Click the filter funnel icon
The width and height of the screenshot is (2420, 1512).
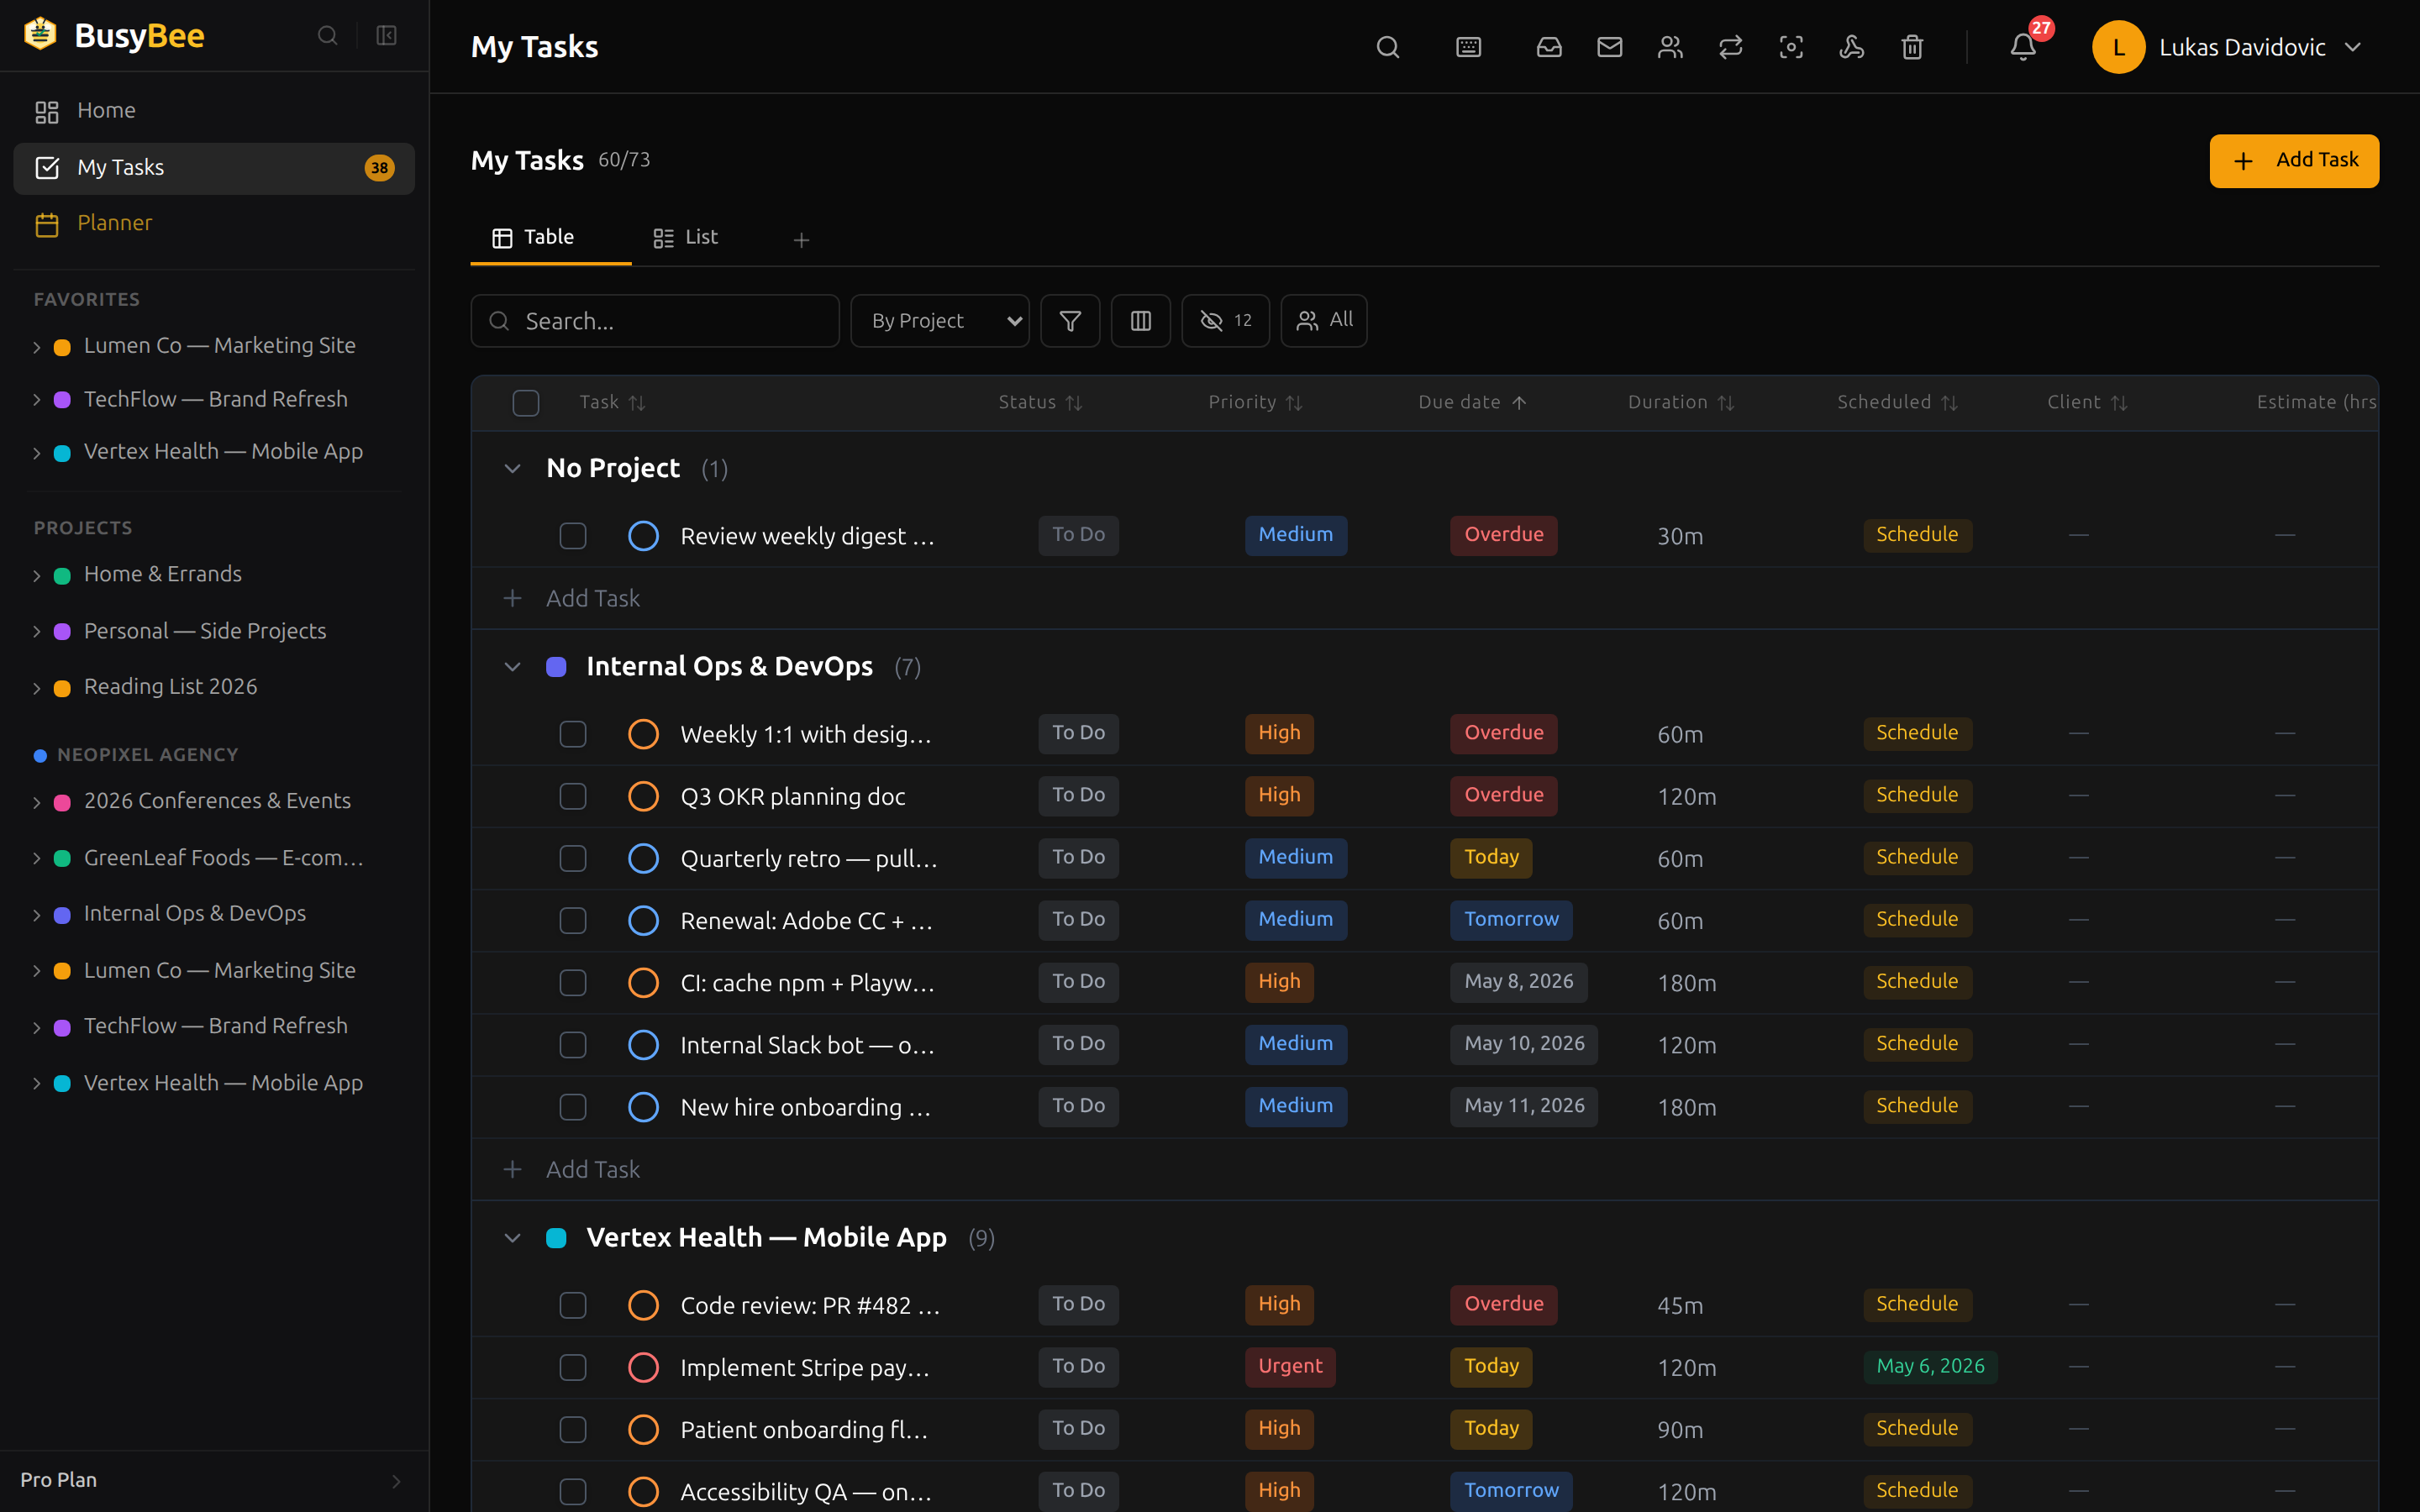coord(1070,321)
